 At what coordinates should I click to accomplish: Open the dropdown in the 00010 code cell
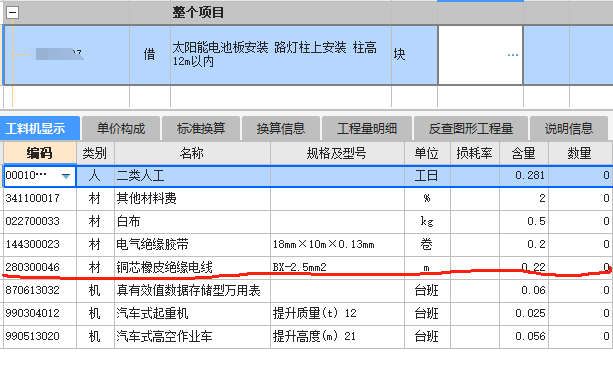(x=66, y=176)
